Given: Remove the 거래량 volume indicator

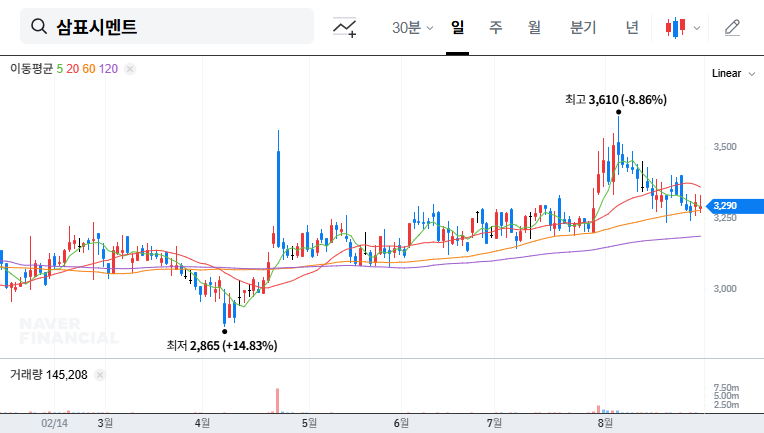Looking at the screenshot, I should pos(99,375).
